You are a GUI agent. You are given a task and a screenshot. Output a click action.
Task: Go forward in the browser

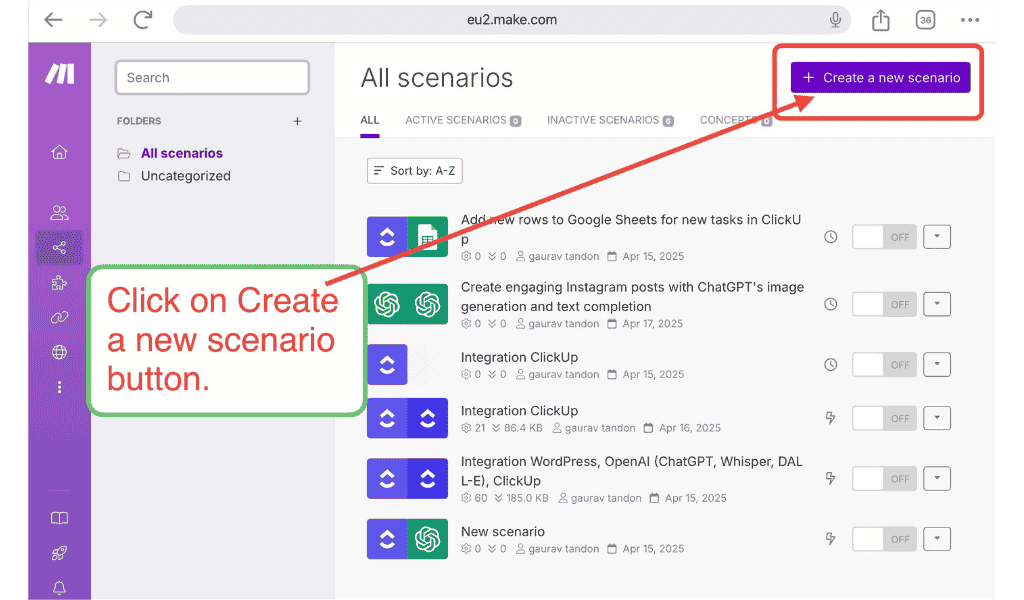coord(98,20)
